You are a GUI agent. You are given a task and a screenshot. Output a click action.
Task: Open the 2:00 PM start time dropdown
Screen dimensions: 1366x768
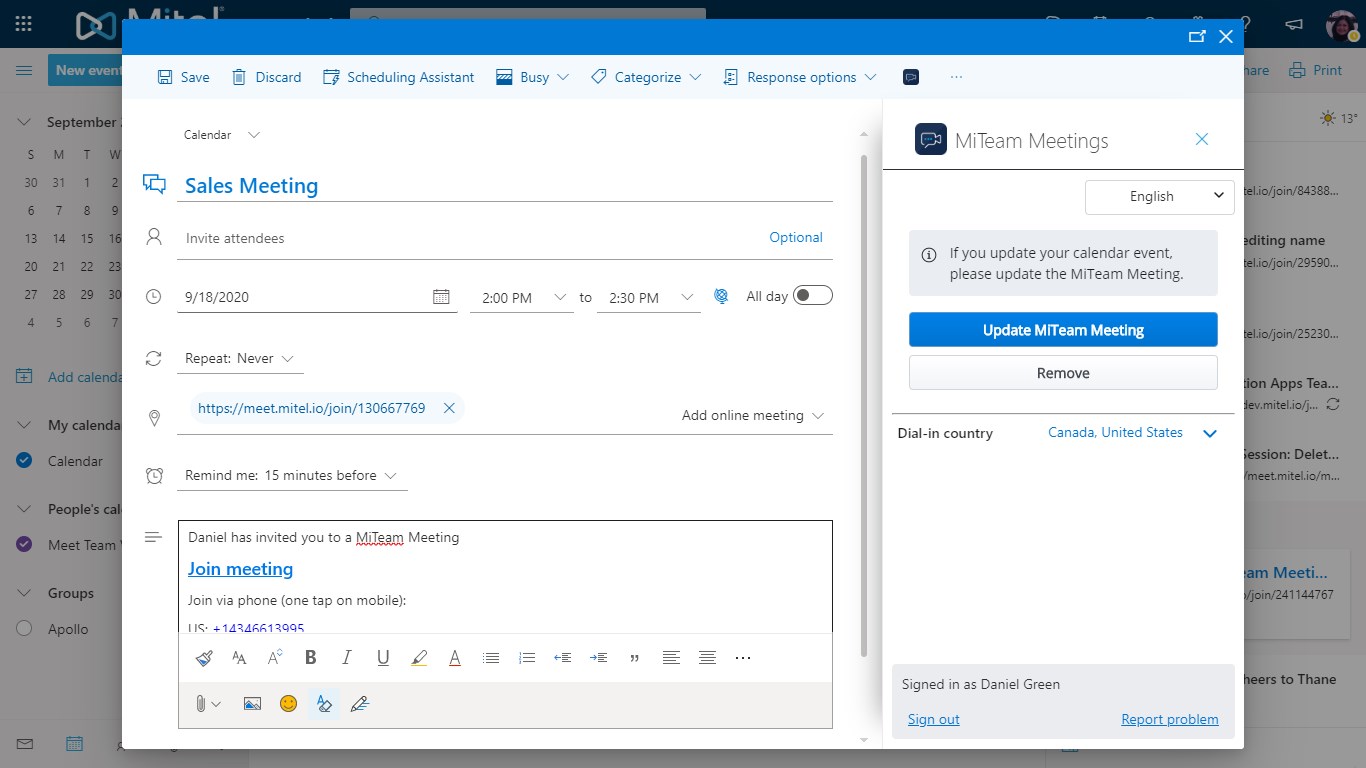[x=522, y=297]
